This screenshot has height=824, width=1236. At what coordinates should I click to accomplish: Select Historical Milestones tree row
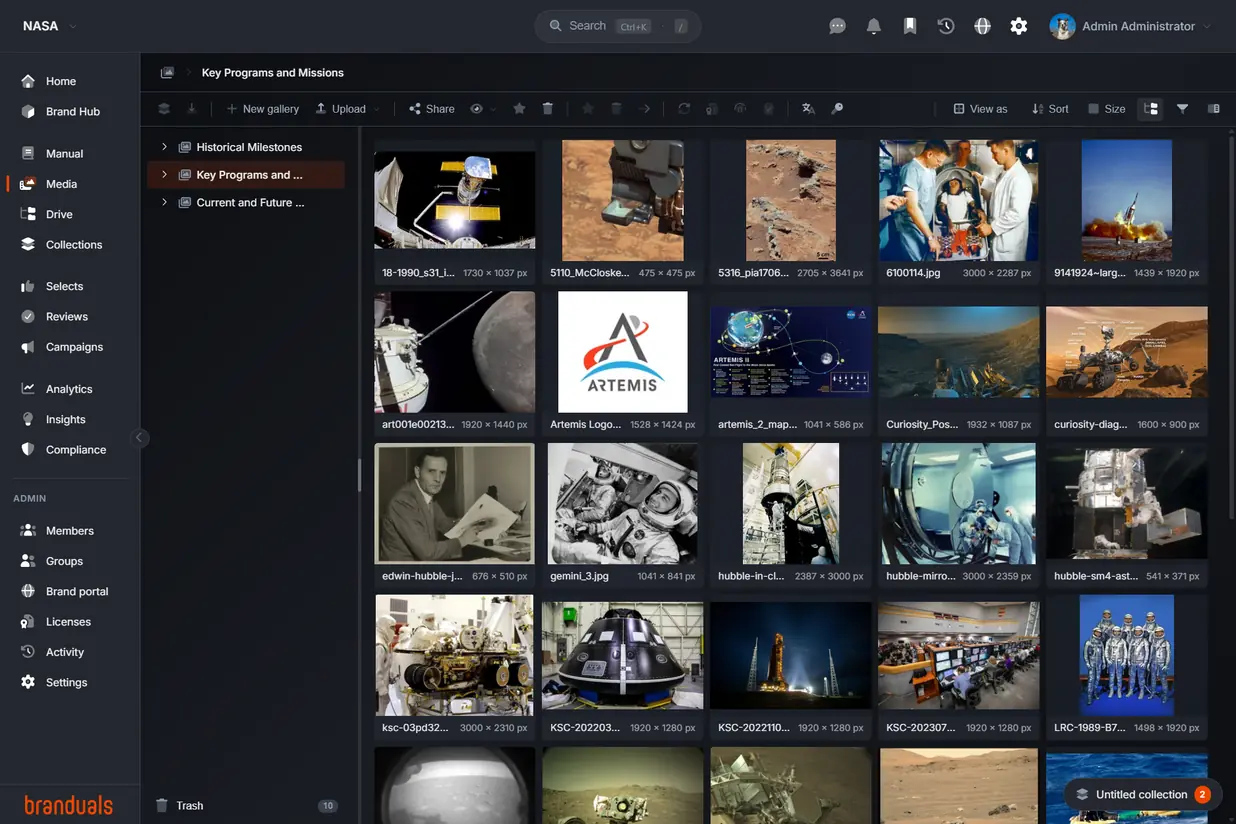click(246, 147)
